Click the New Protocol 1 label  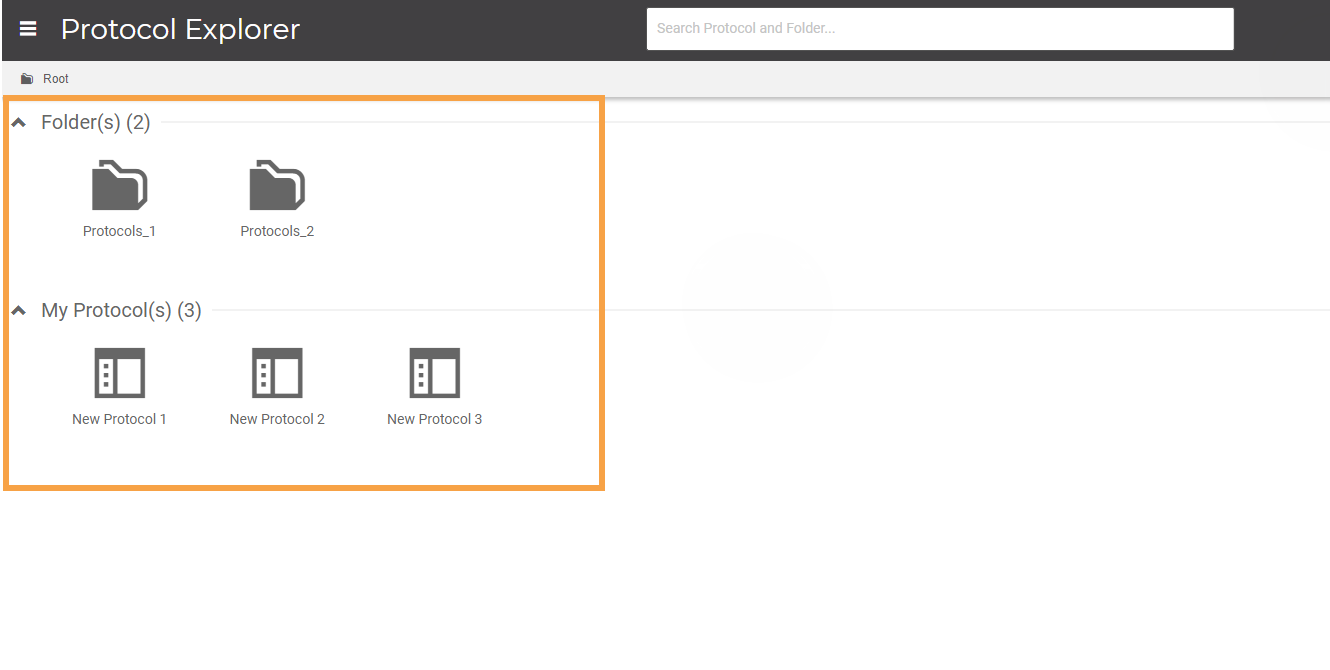[119, 419]
